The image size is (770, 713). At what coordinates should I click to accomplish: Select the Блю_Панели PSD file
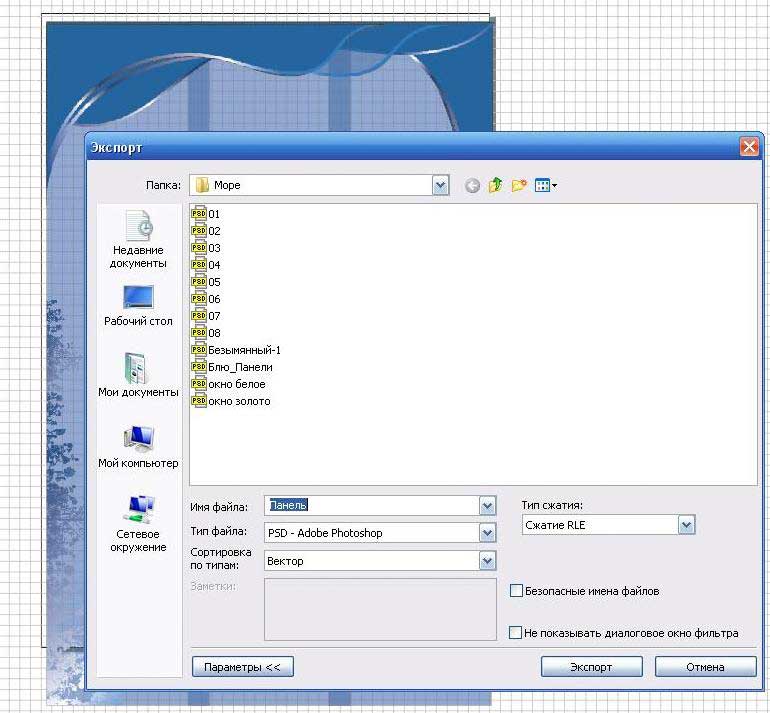(x=232, y=367)
